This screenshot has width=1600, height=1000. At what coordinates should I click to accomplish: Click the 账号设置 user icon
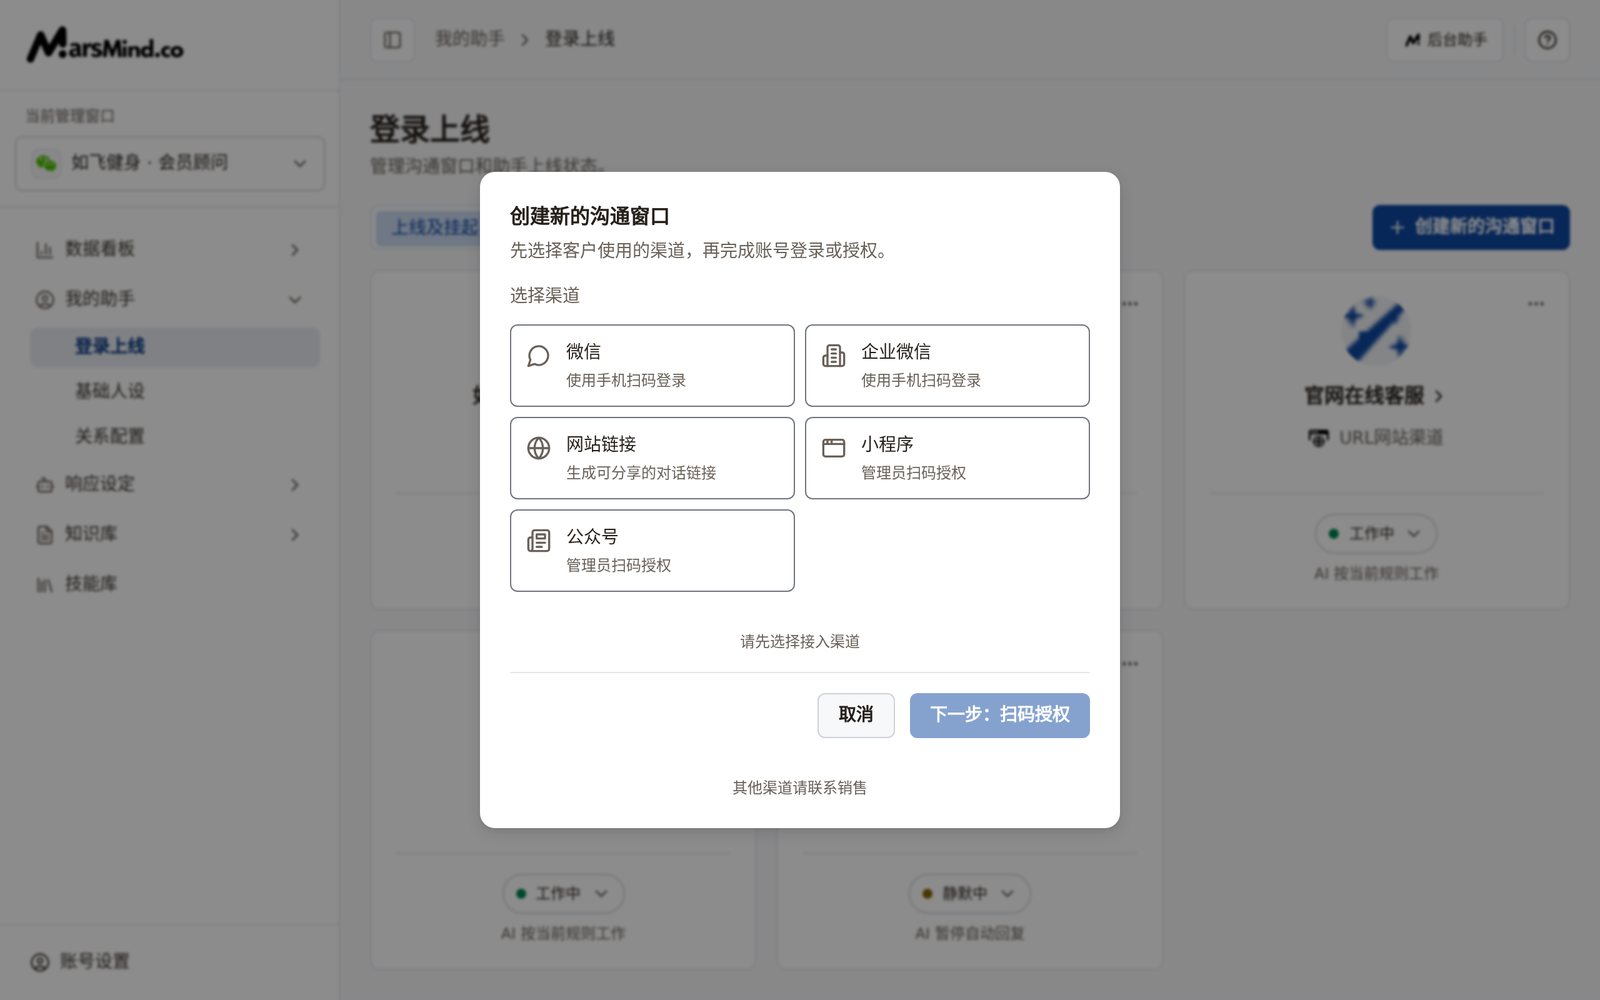[40, 962]
